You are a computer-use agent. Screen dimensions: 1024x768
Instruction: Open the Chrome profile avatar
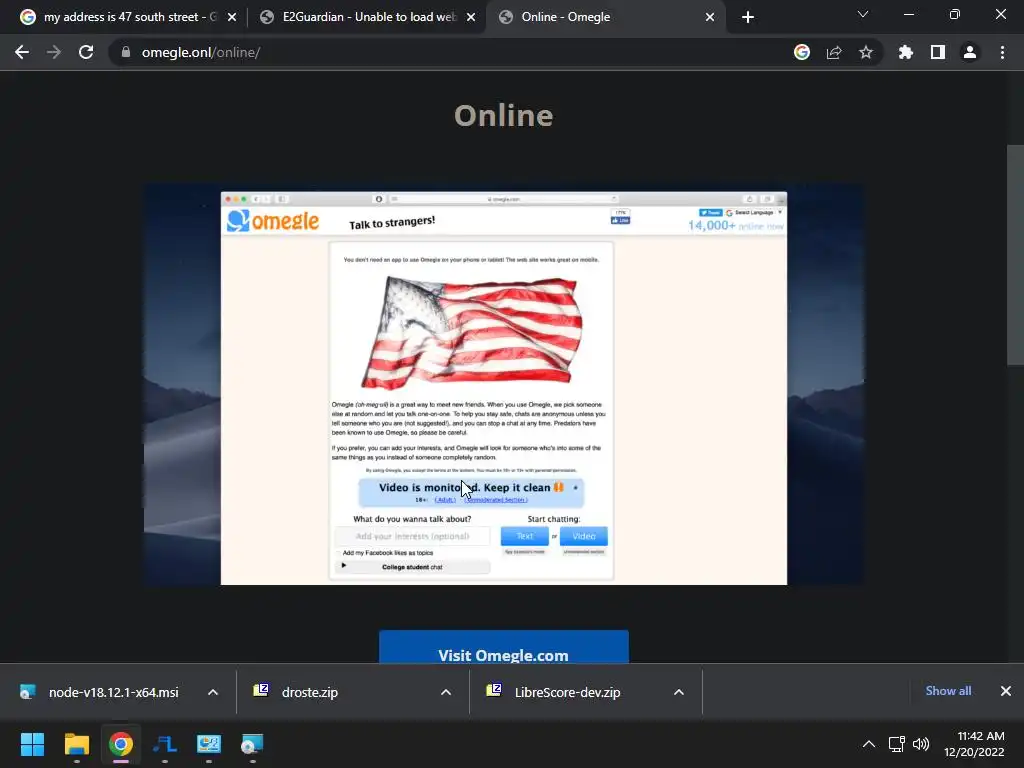[970, 52]
